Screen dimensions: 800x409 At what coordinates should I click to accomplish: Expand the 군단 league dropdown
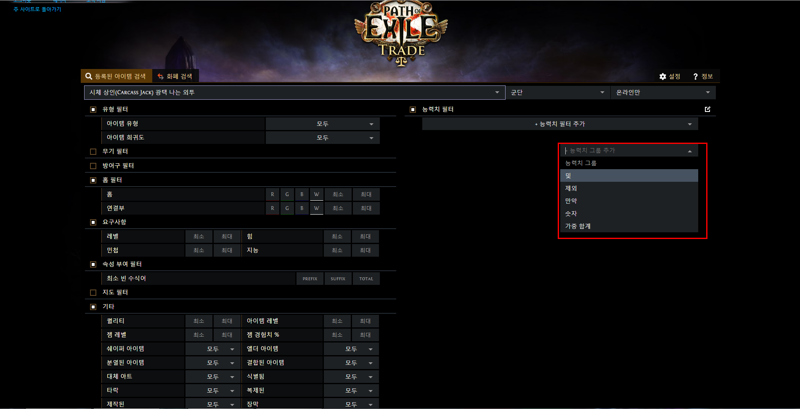(558, 92)
